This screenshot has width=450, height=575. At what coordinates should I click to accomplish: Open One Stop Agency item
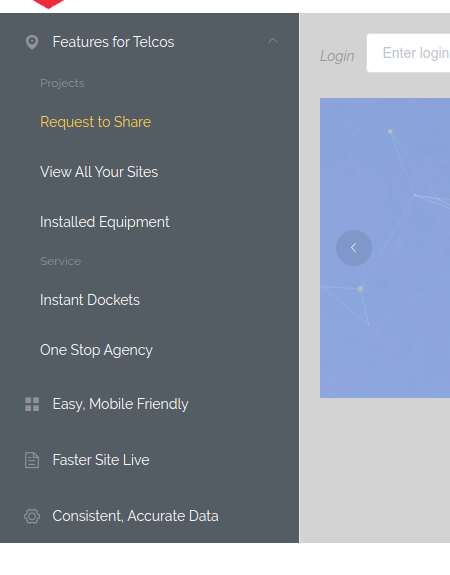[96, 350]
